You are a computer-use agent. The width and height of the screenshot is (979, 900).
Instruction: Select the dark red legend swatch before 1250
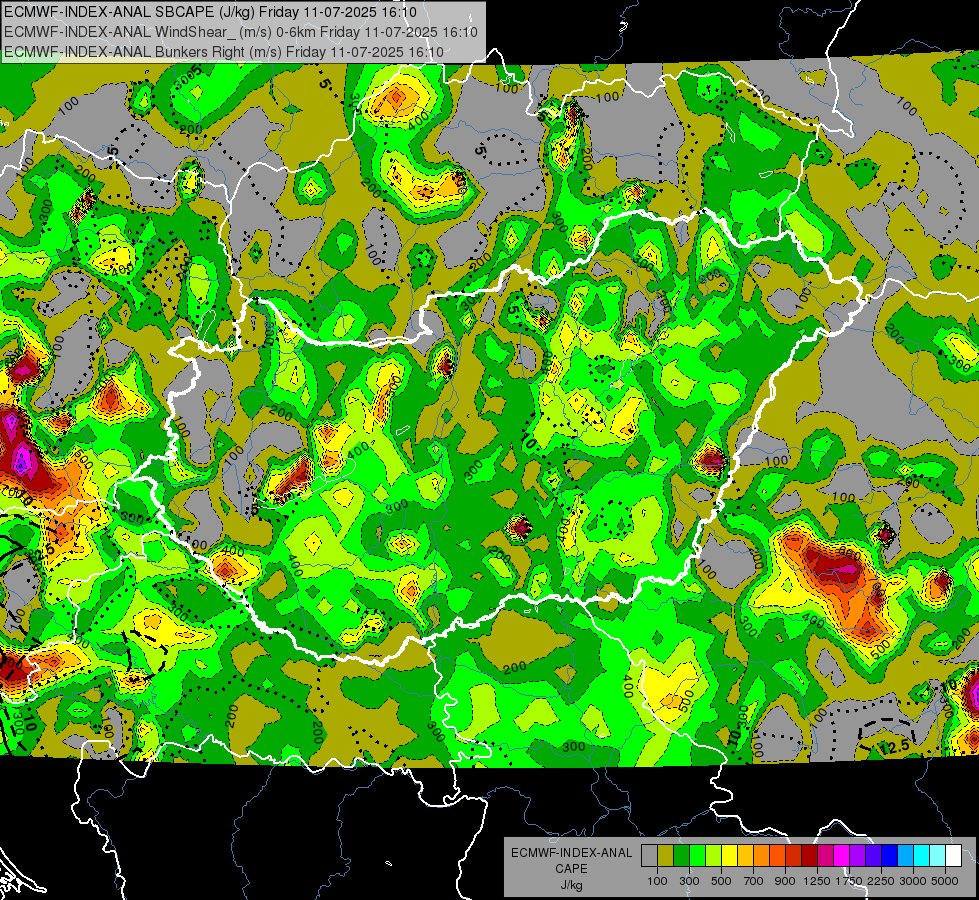[x=810, y=855]
